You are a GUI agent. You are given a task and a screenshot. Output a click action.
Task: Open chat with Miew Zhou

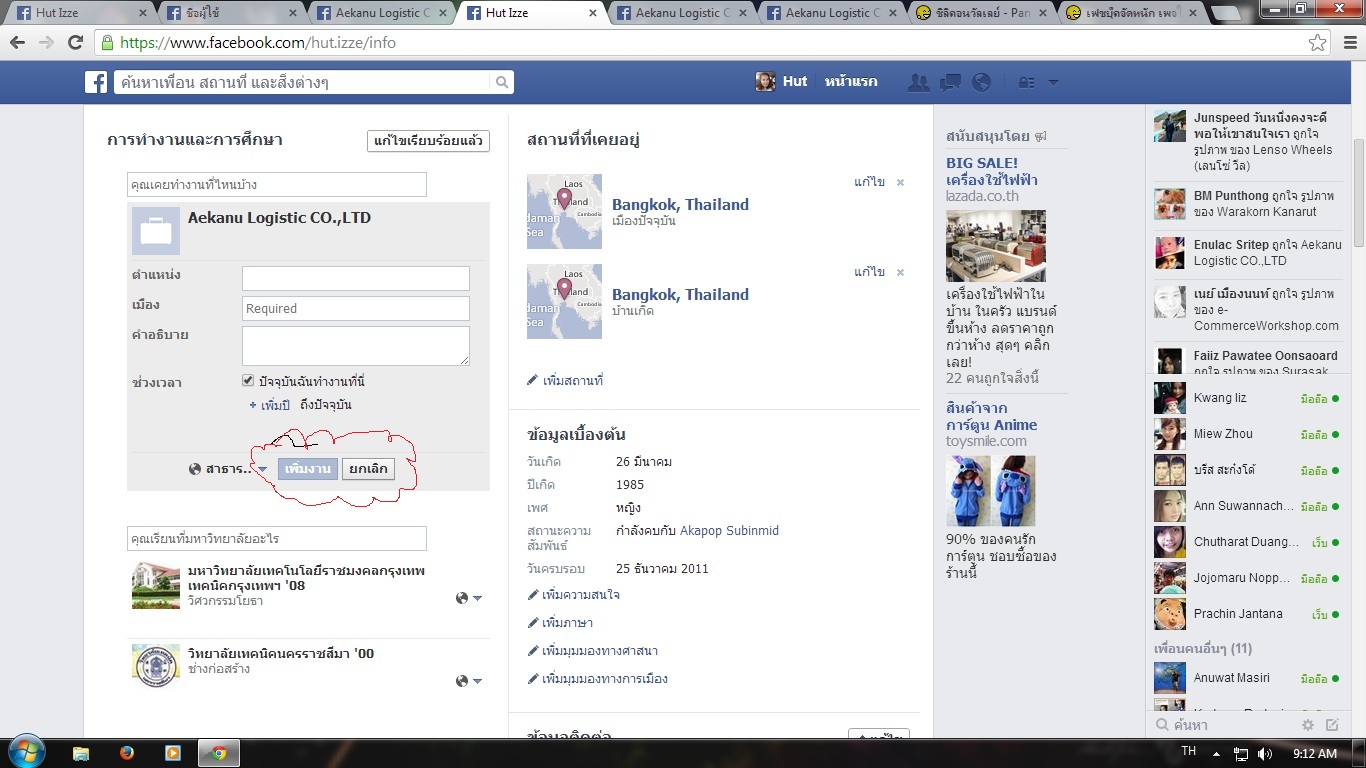click(1246, 434)
